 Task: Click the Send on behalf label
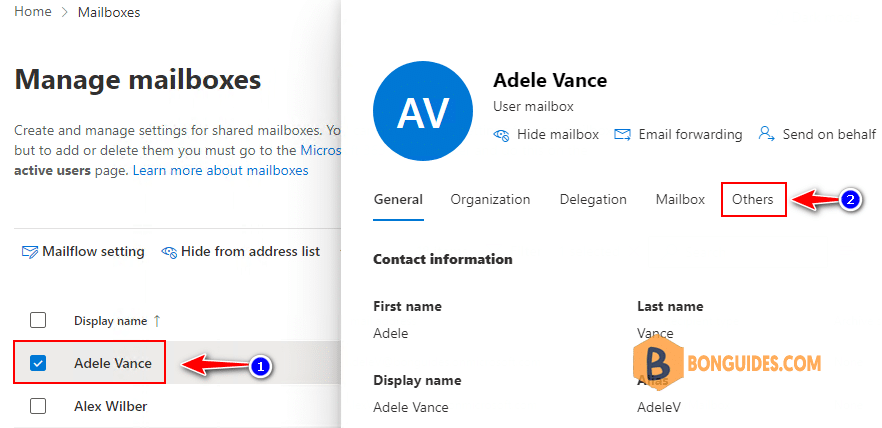pos(829,135)
